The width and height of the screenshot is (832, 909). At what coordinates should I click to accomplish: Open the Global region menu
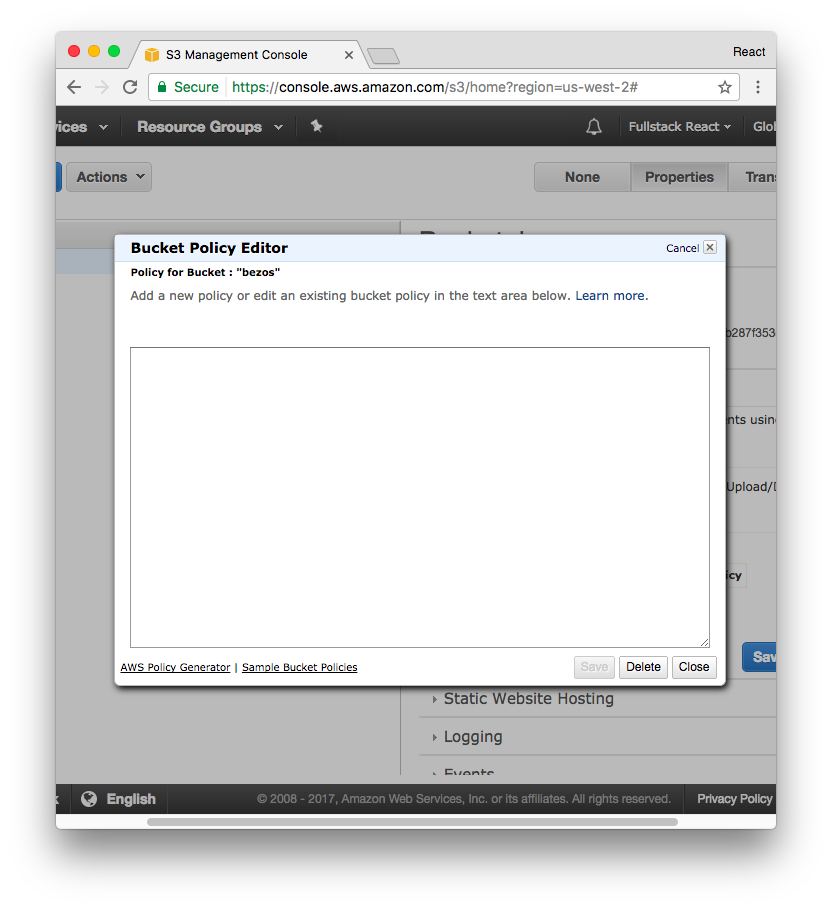pos(764,126)
